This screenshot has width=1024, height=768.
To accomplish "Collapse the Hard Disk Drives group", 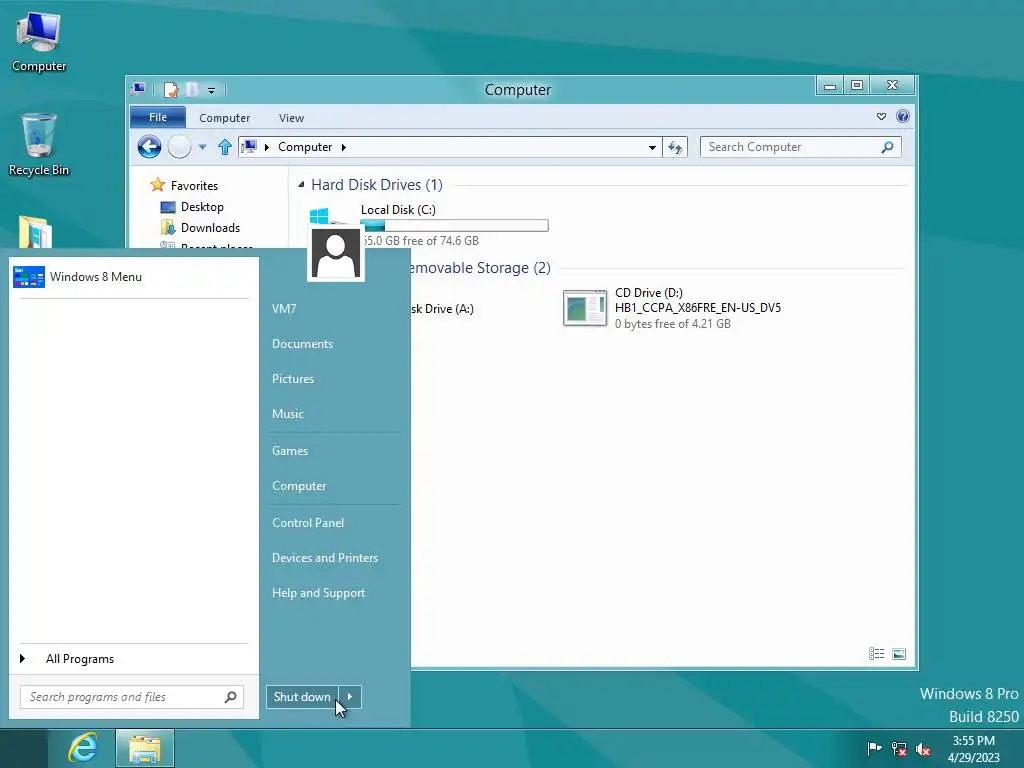I will 301,185.
